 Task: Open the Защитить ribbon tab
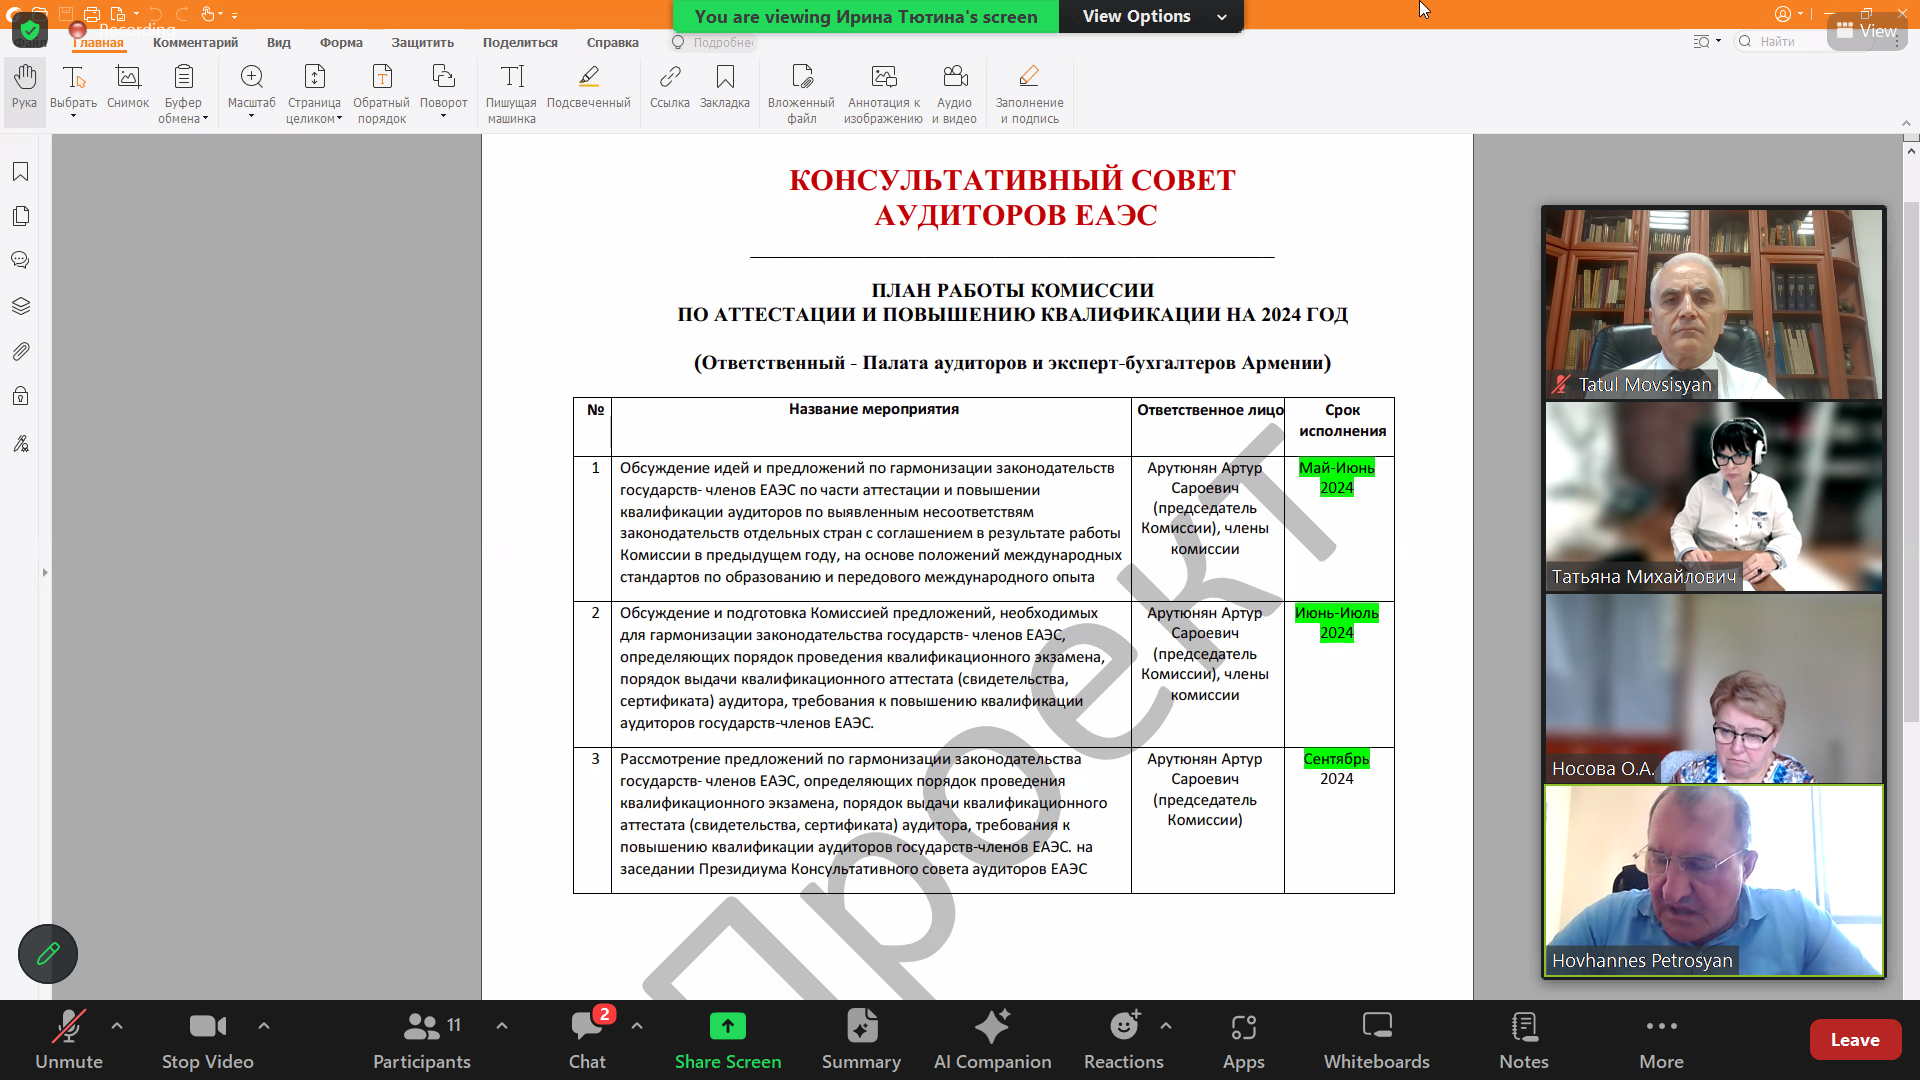pos(422,42)
